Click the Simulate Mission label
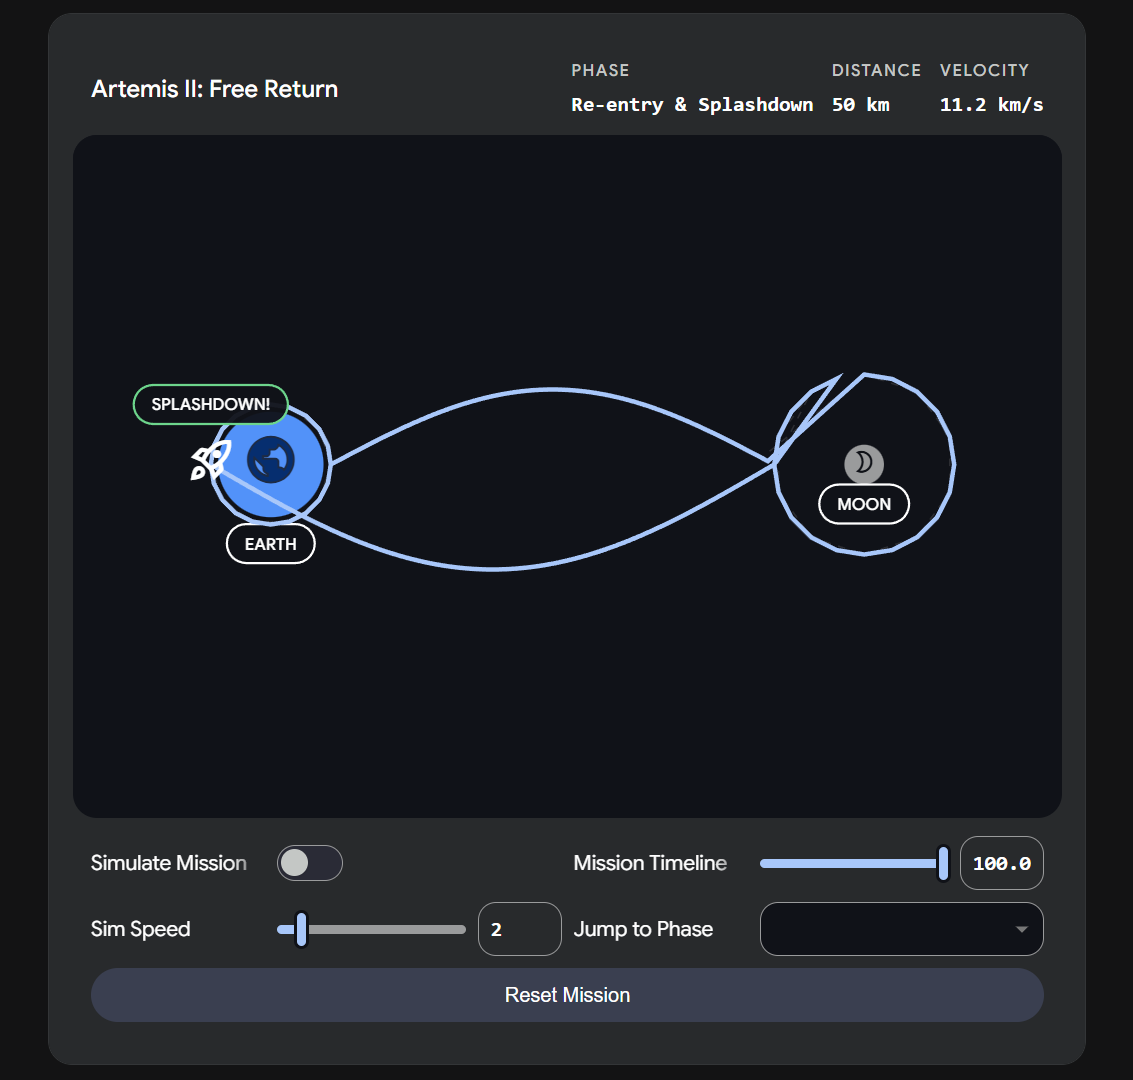This screenshot has height=1080, width=1133. pos(169,863)
